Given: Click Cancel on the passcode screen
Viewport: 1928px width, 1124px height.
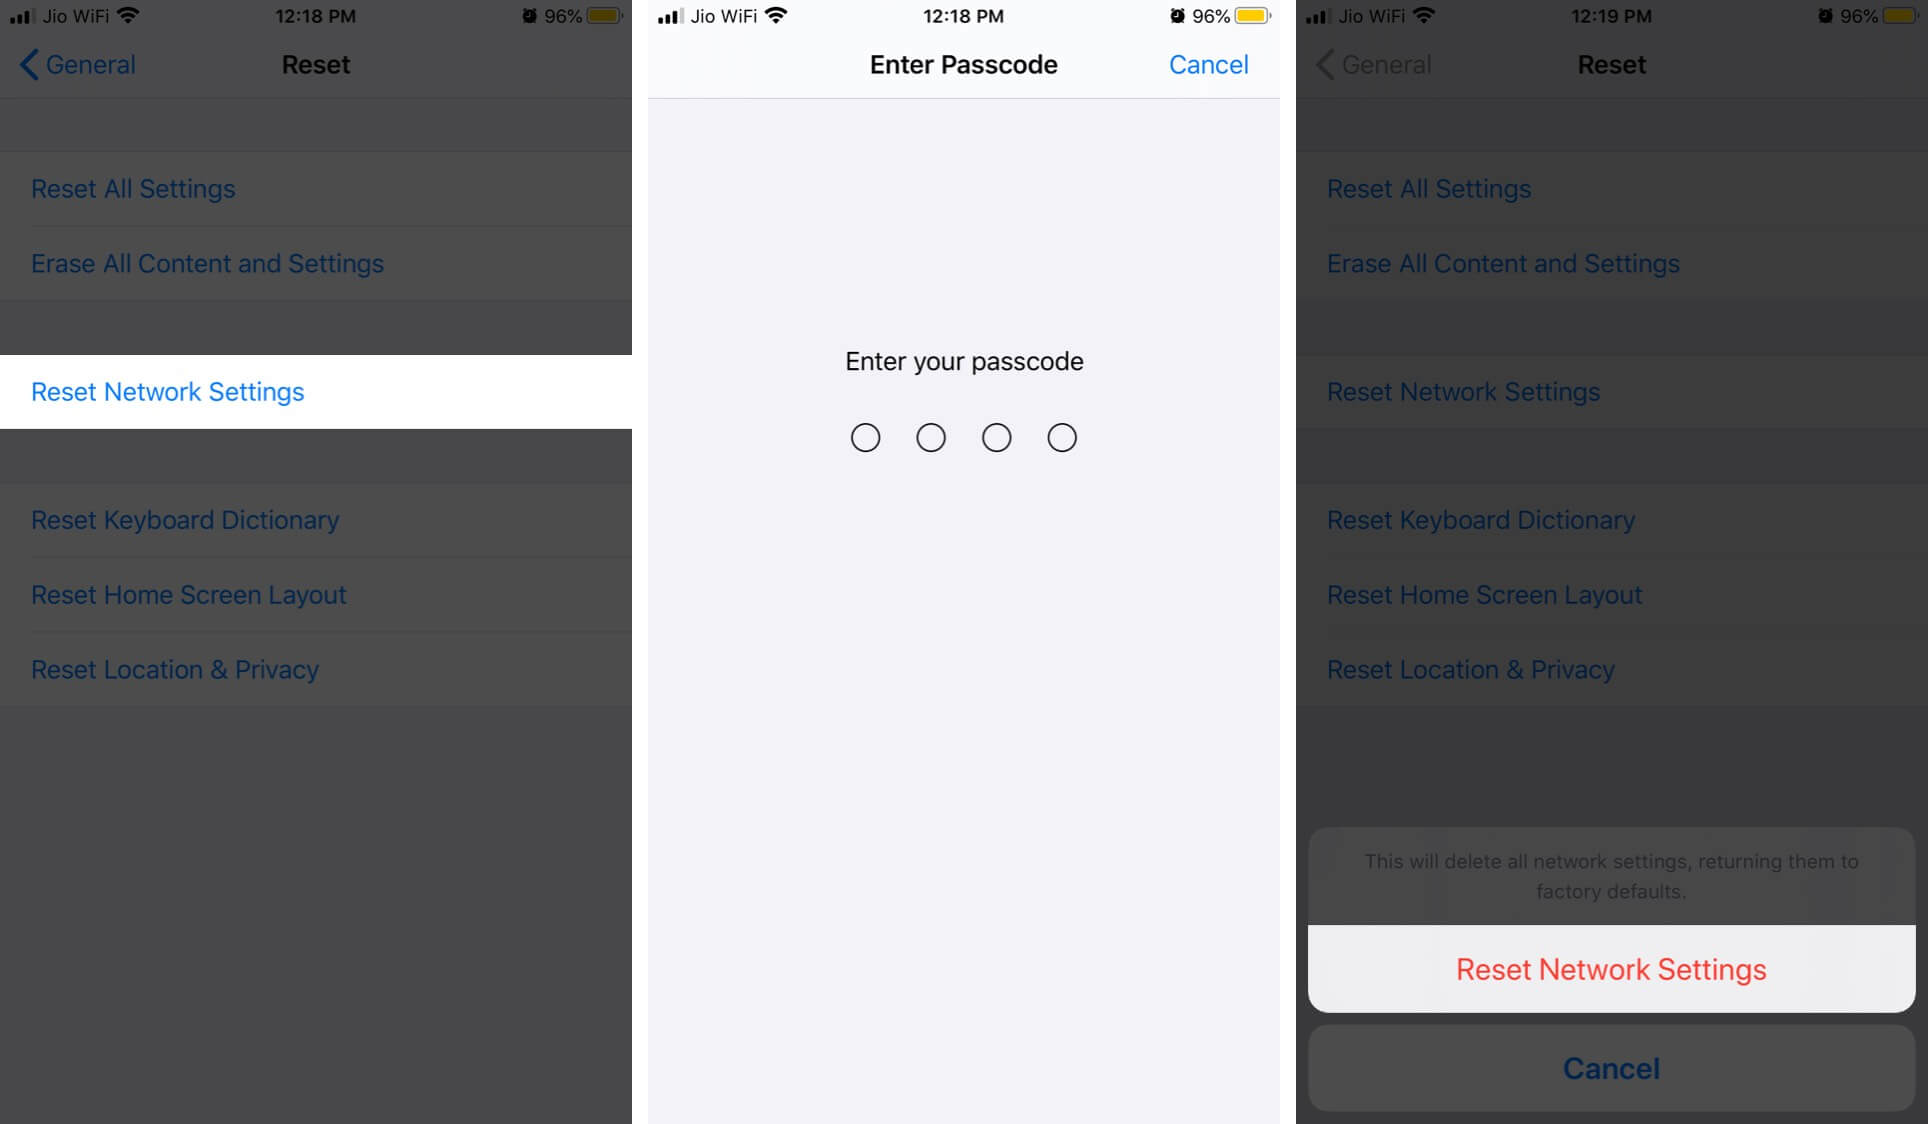Looking at the screenshot, I should pos(1208,64).
